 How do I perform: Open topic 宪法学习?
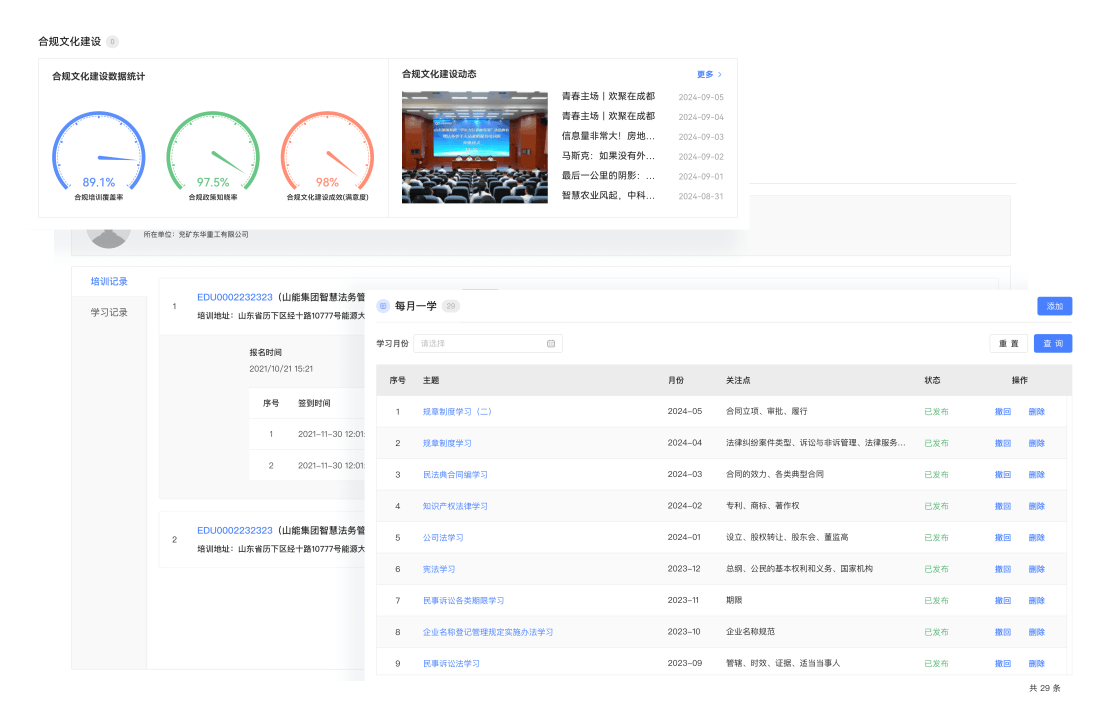pos(439,569)
